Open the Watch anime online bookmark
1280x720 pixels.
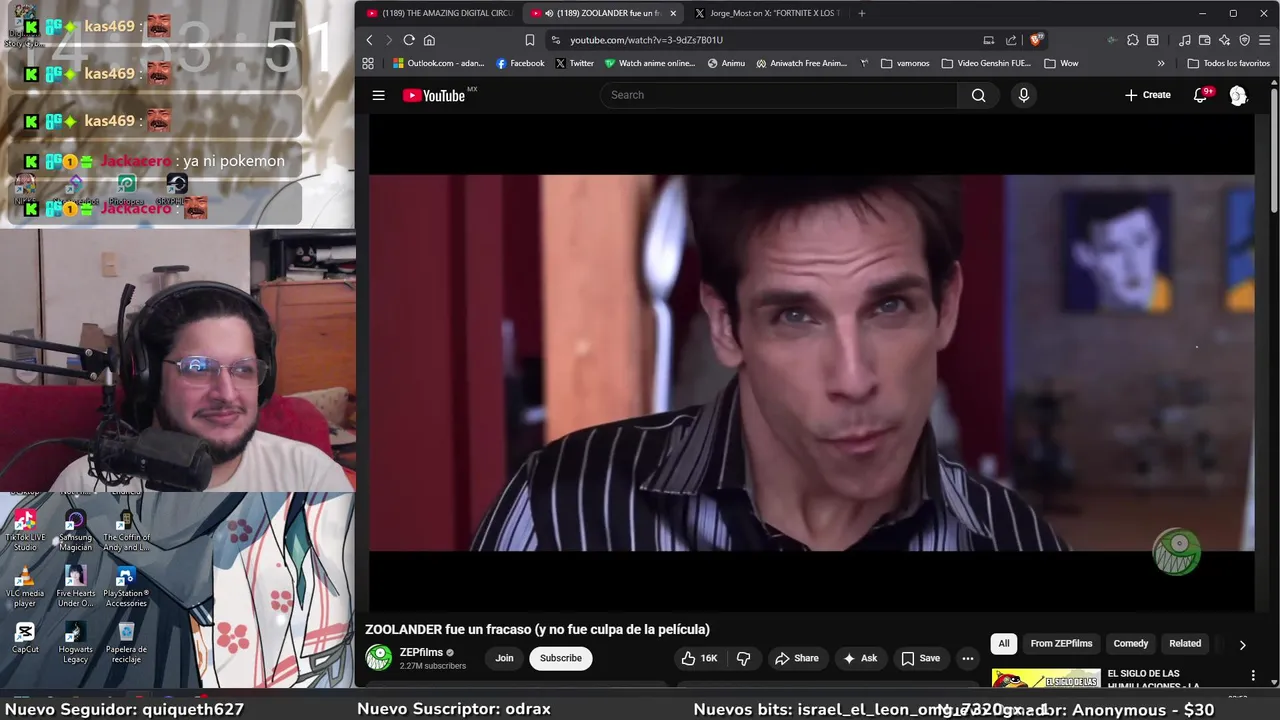pyautogui.click(x=650, y=63)
